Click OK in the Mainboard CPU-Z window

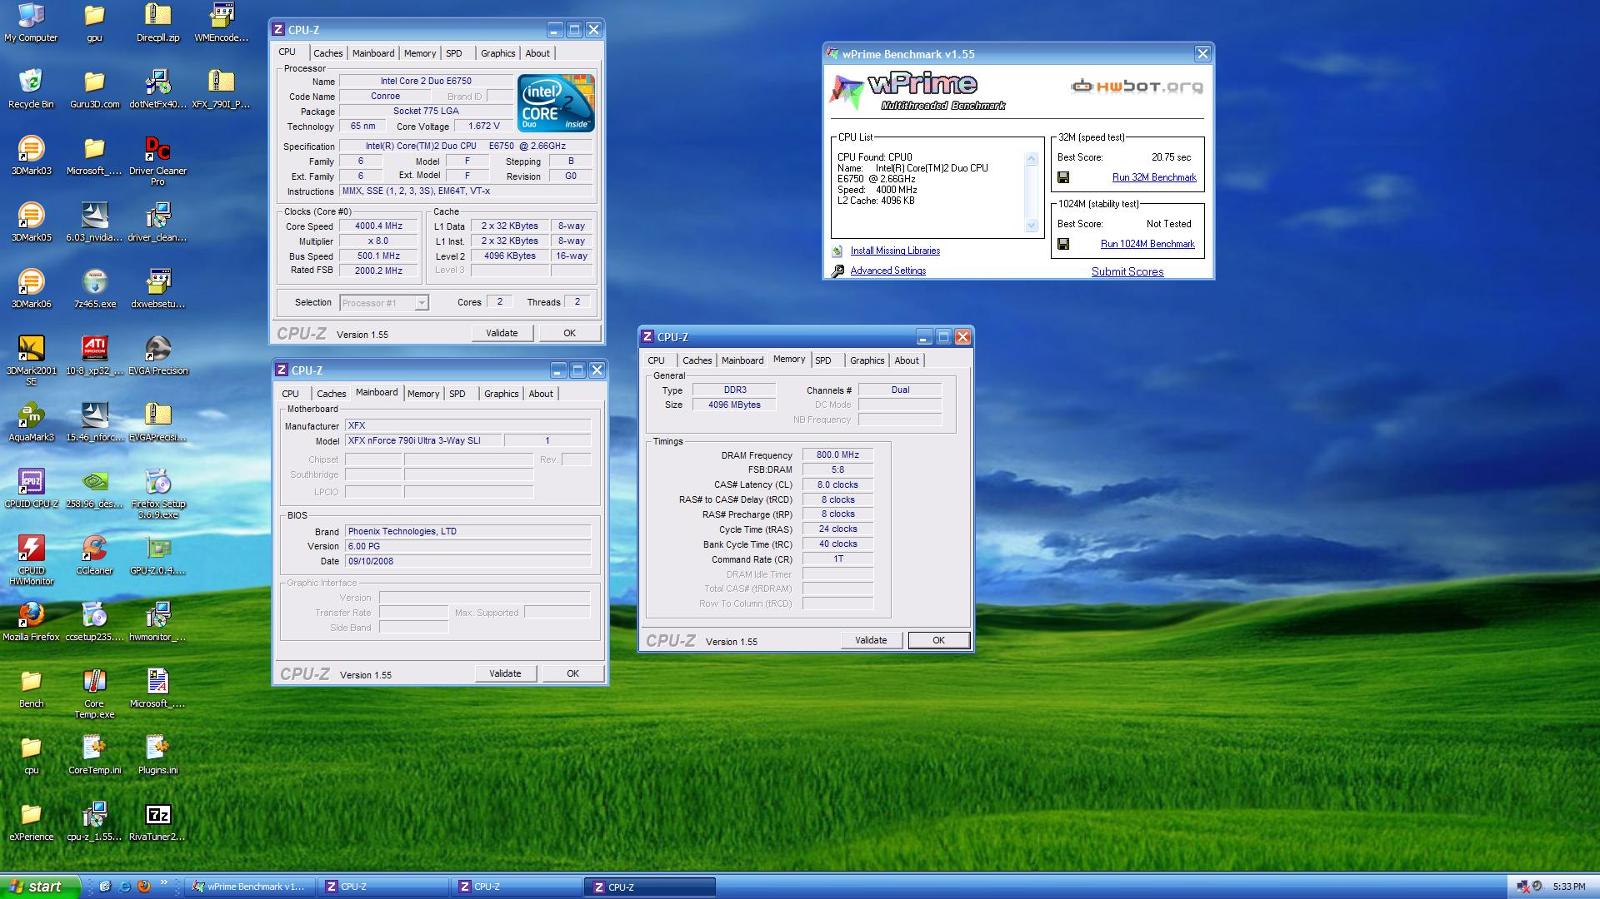(573, 673)
